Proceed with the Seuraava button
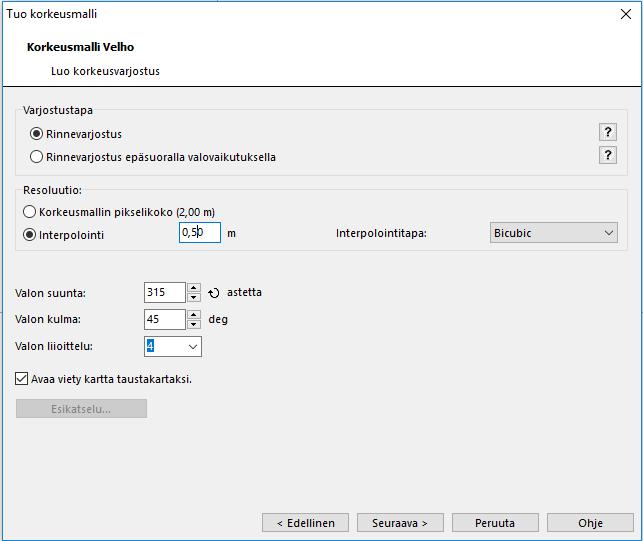643x541 pixels. coord(400,523)
